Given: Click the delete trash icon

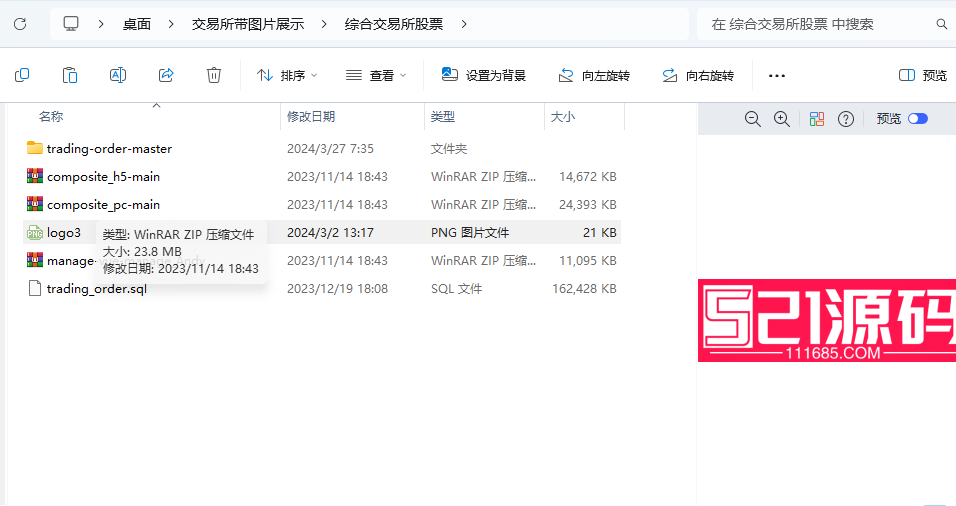Looking at the screenshot, I should tap(214, 75).
